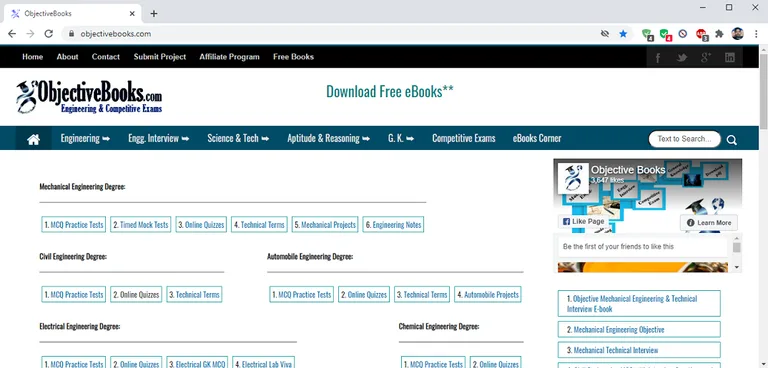The height and width of the screenshot is (368, 768).
Task: Click the padlock site info icon
Action: coord(72,34)
